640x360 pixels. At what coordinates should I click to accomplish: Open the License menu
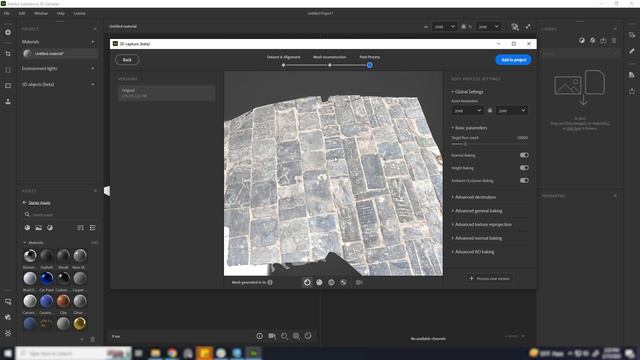pos(80,13)
